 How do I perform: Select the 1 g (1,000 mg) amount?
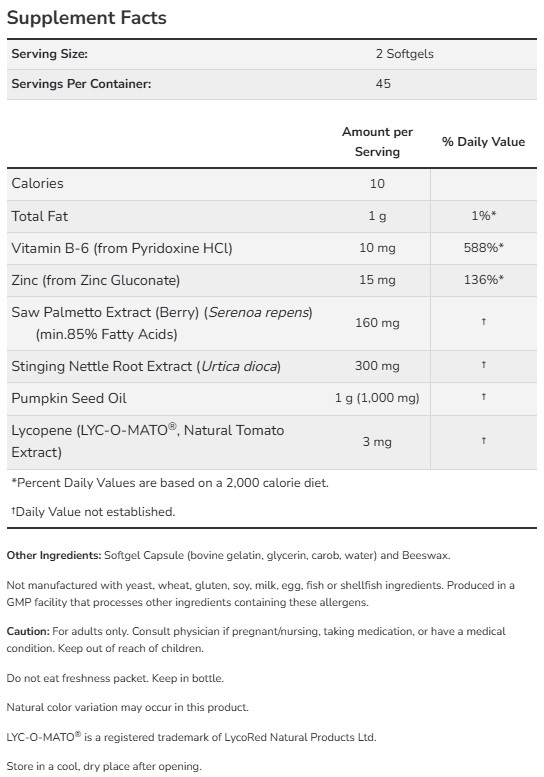(x=377, y=398)
